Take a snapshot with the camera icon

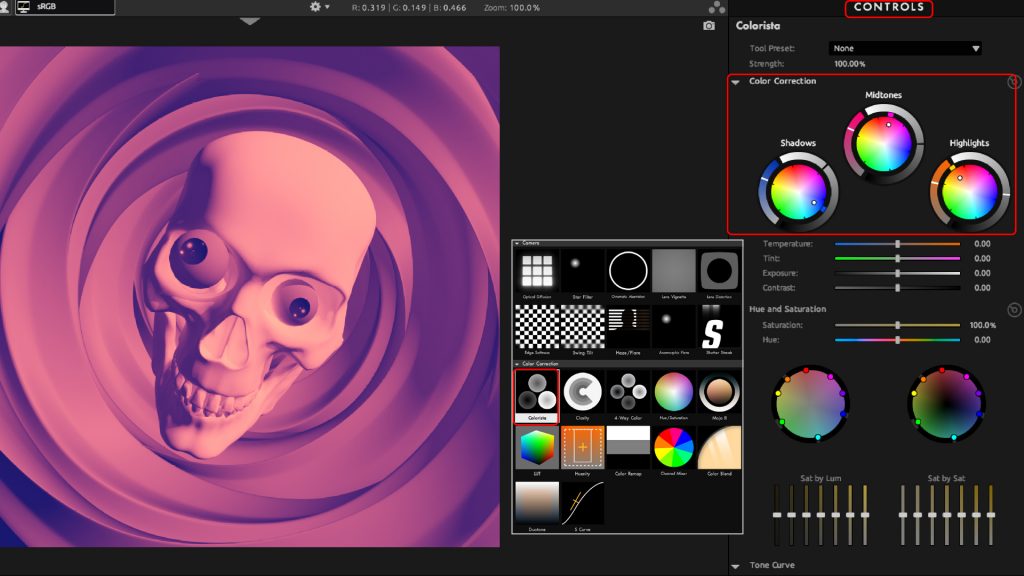[709, 26]
